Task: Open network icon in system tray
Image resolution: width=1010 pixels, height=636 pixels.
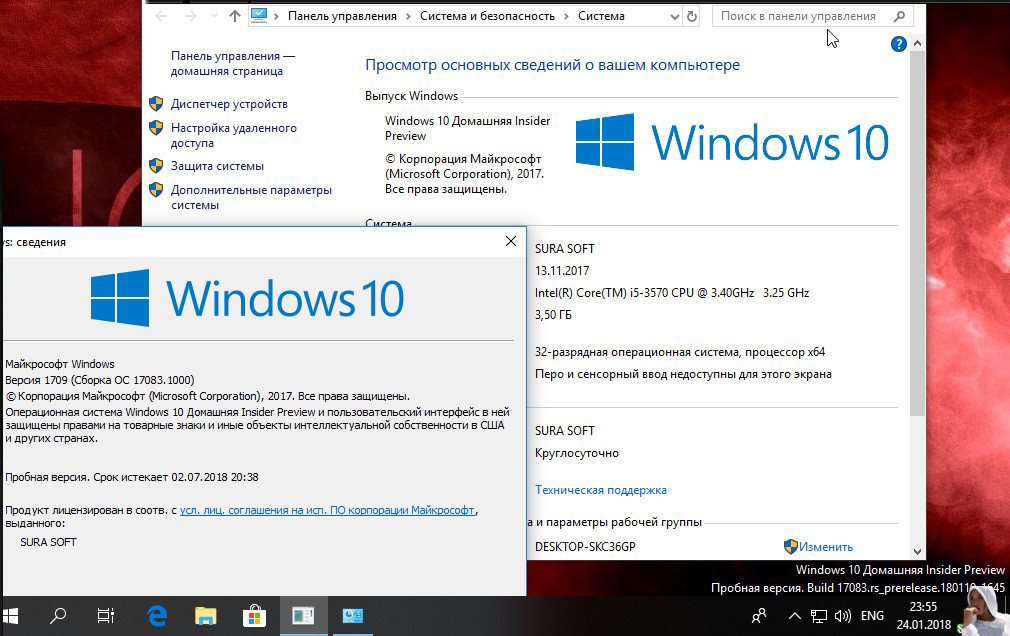Action: click(819, 617)
